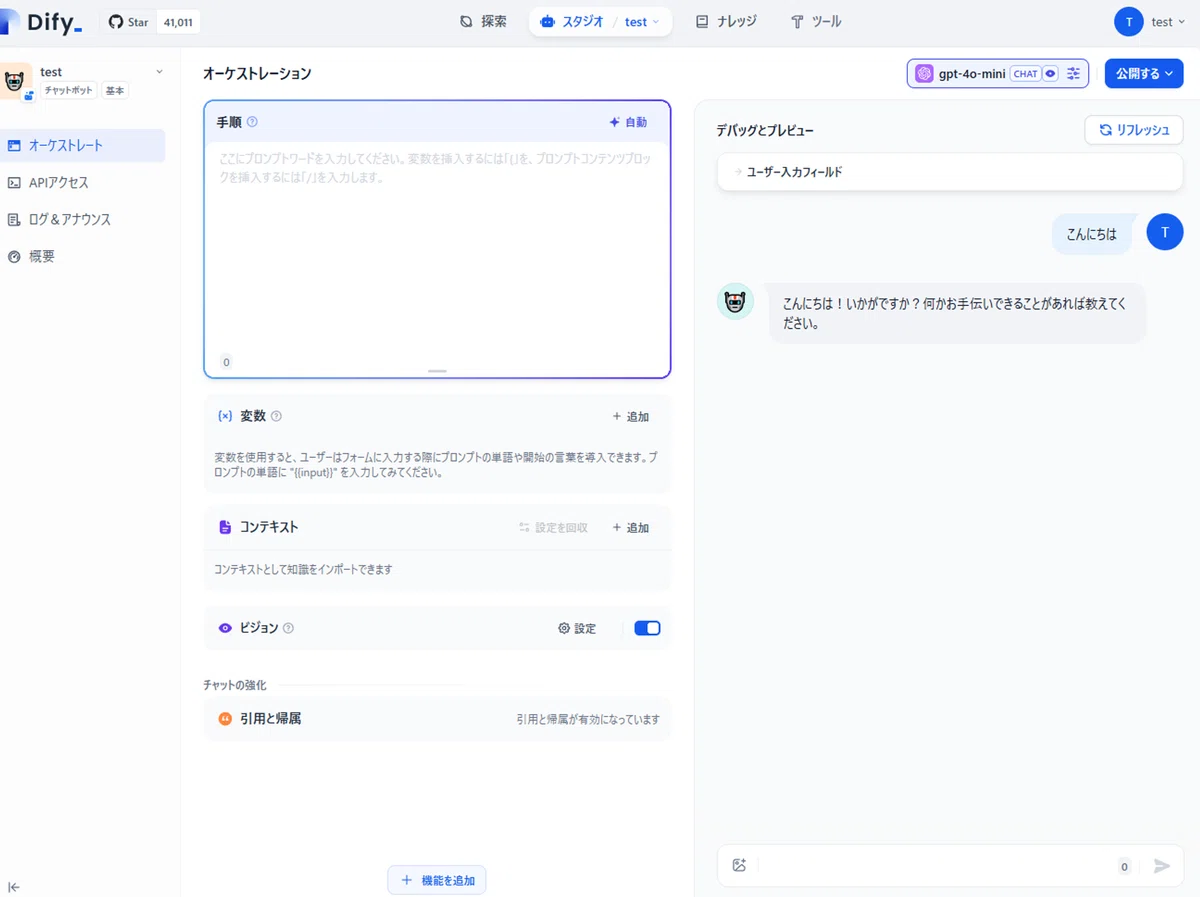The height and width of the screenshot is (897, 1200).
Task: Click the 機能を追加 button
Action: point(437,880)
